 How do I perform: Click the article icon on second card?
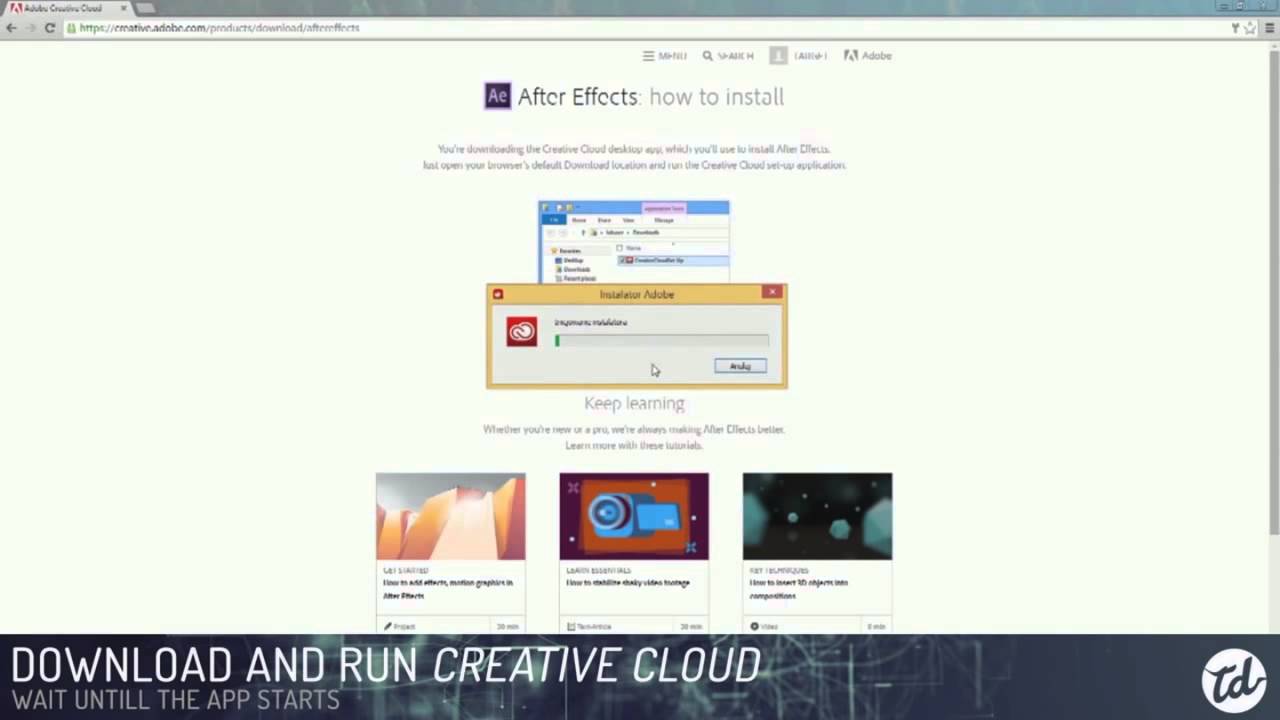[x=571, y=627]
